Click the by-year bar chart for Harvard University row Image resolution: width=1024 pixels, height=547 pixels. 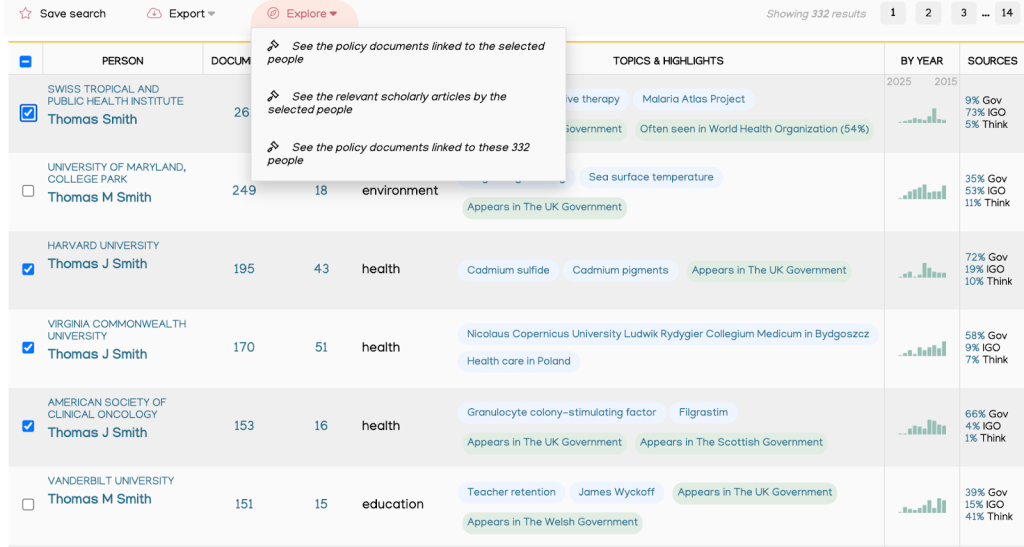(x=921, y=270)
